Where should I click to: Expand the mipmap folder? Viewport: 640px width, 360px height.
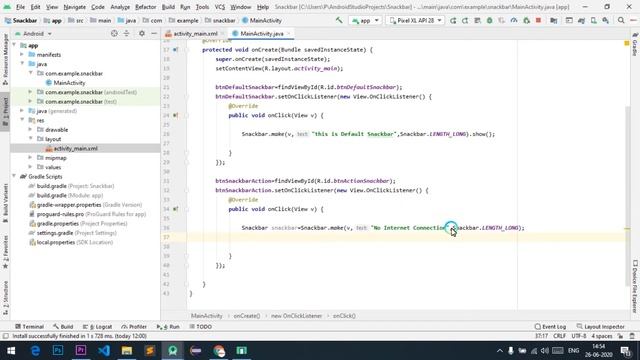tap(30, 158)
